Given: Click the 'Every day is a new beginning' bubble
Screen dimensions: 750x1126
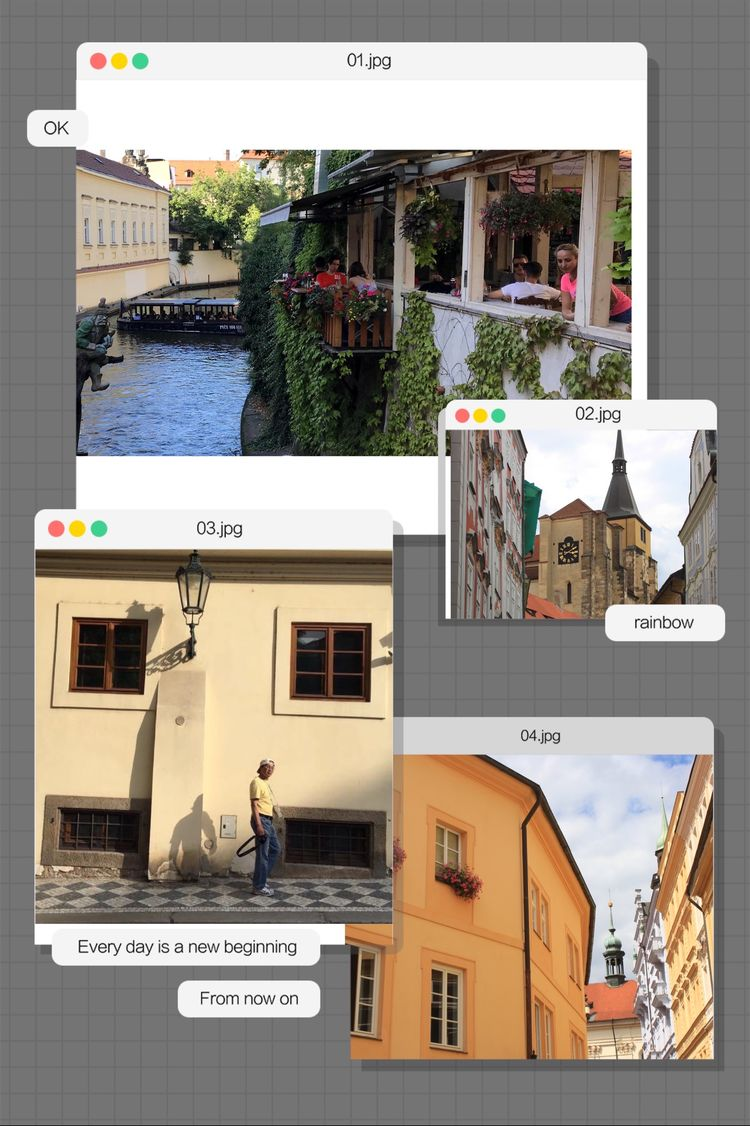Looking at the screenshot, I should tap(186, 947).
